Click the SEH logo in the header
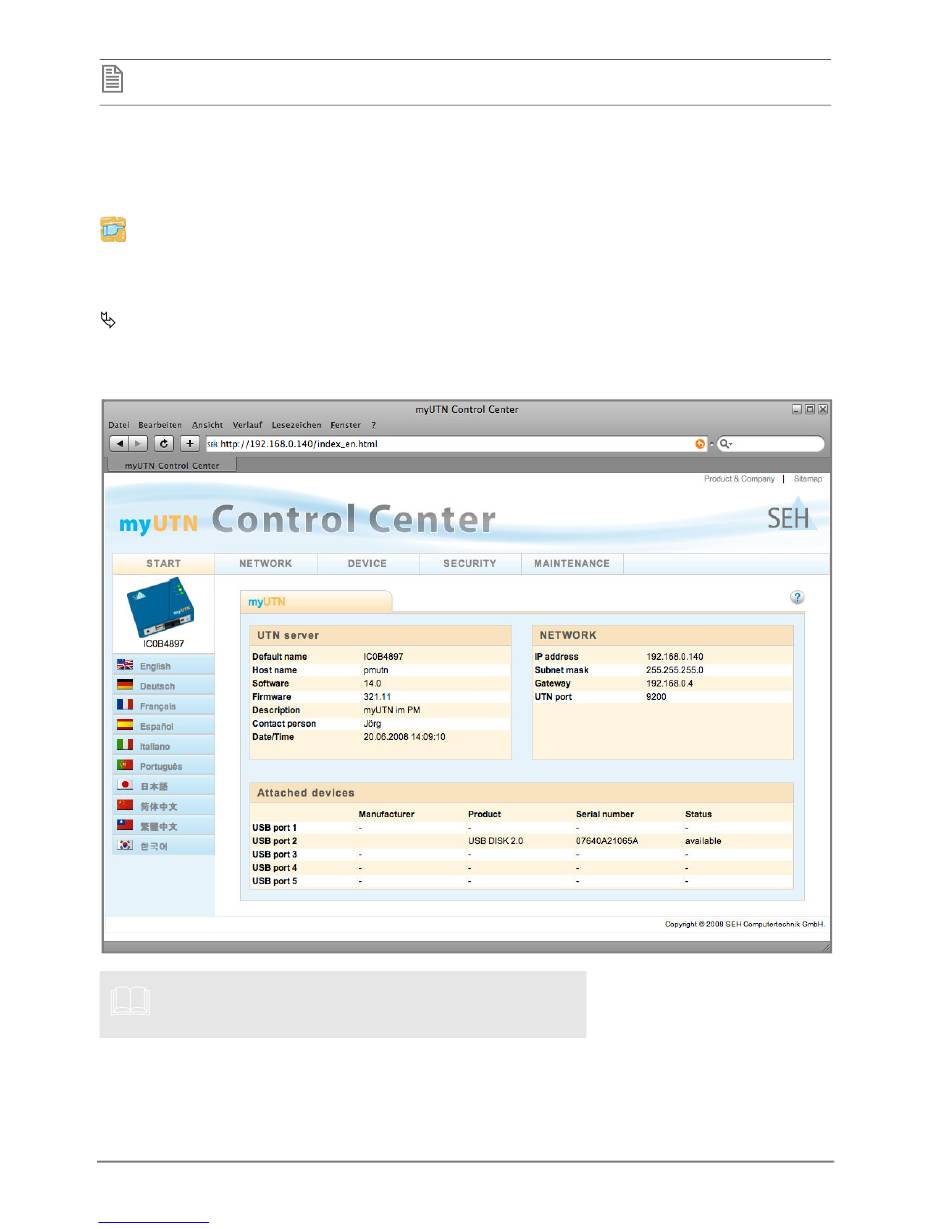Image resolution: width=950 pixels, height=1229 pixels. point(792,517)
